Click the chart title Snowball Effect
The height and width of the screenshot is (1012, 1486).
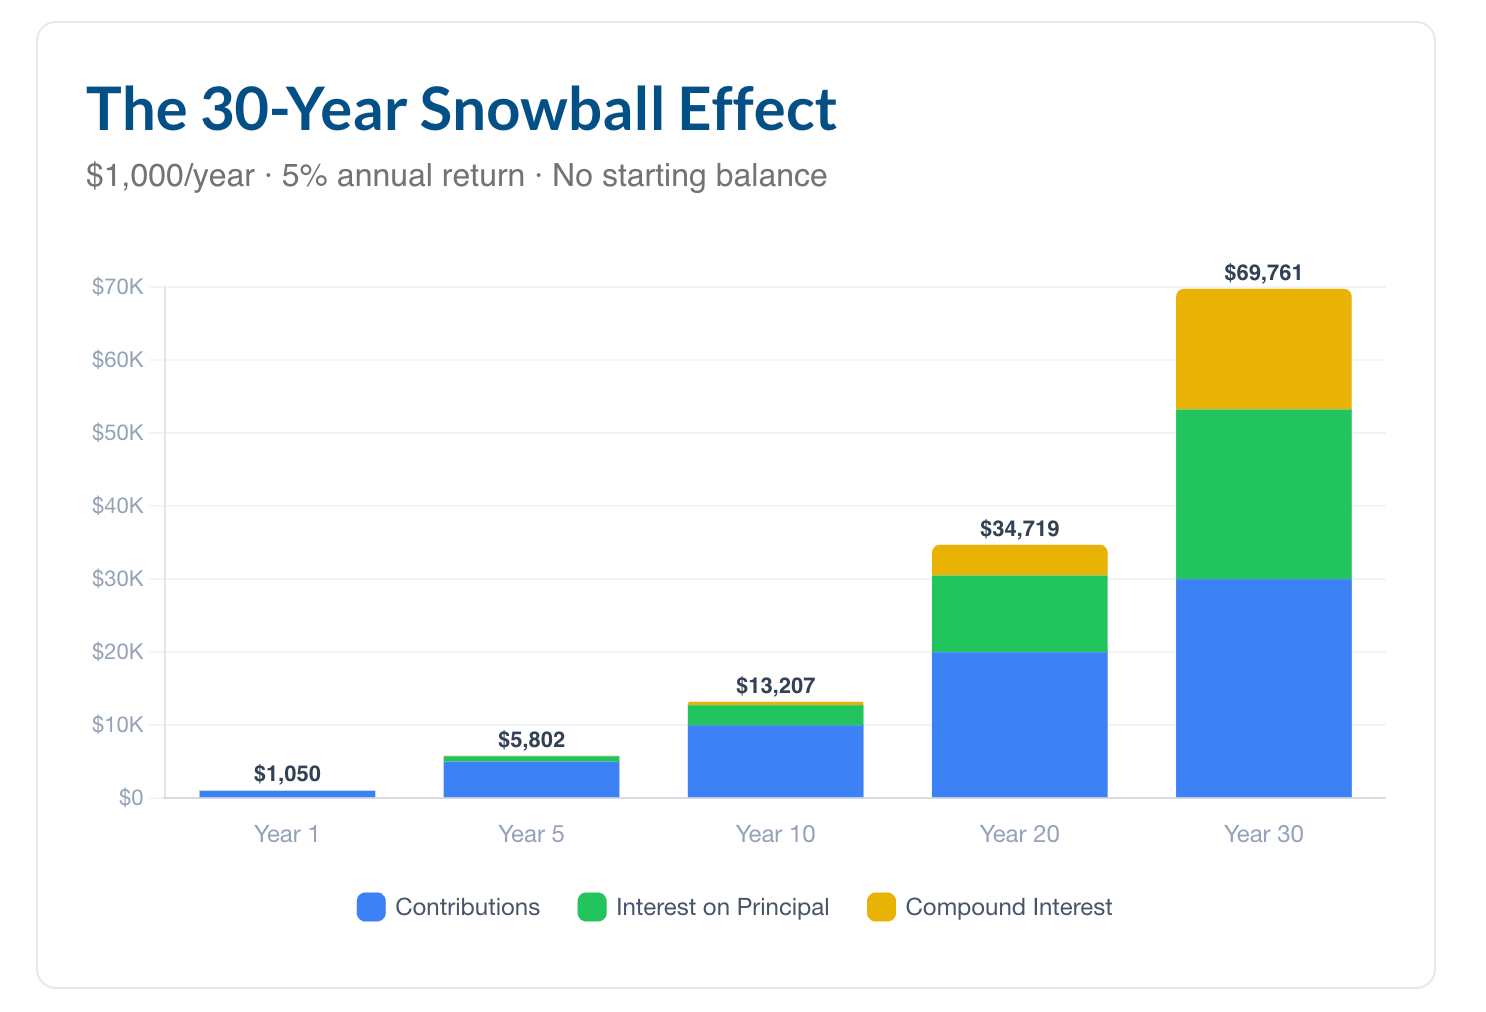[627, 108]
